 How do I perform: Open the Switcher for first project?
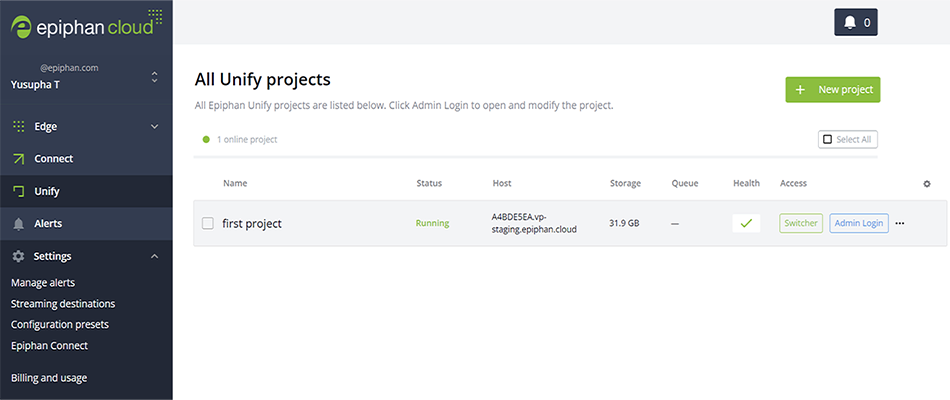point(801,223)
